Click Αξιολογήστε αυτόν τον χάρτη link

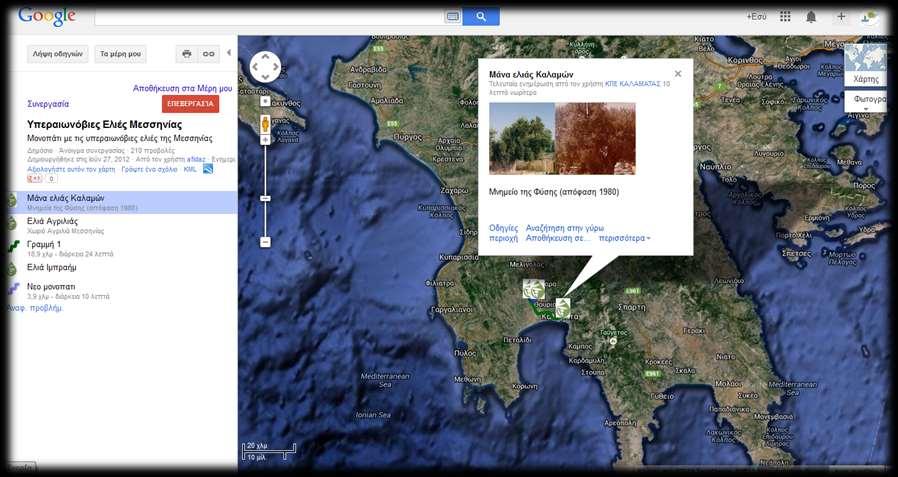[x=71, y=169]
